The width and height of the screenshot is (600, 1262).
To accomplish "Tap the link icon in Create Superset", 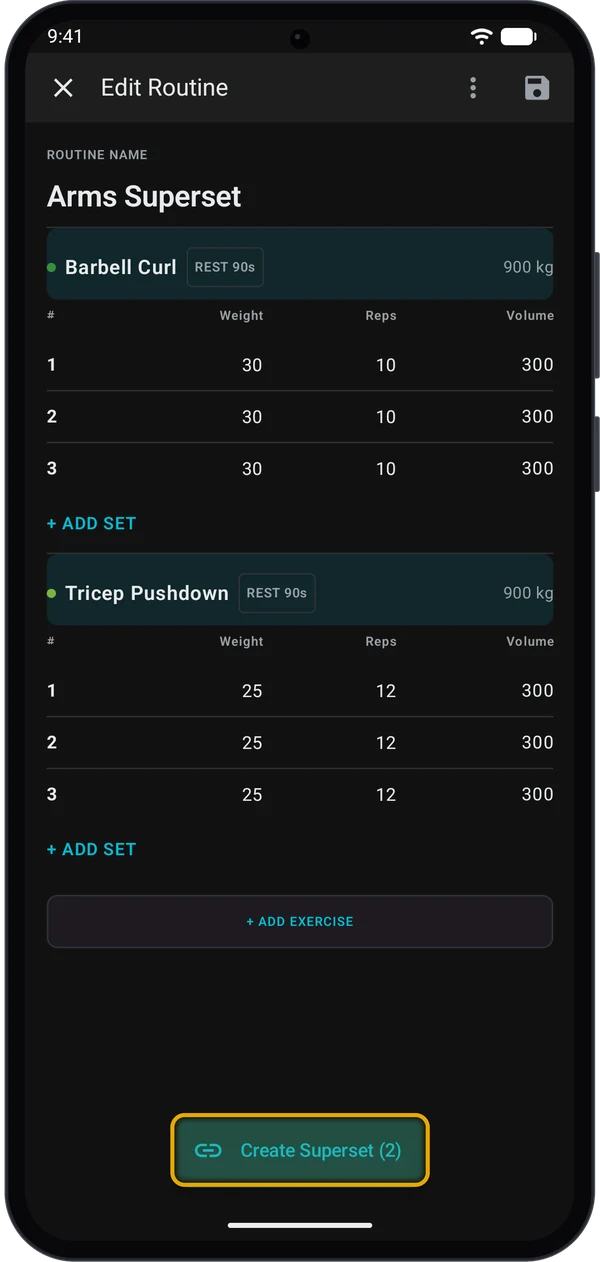I will click(208, 1150).
